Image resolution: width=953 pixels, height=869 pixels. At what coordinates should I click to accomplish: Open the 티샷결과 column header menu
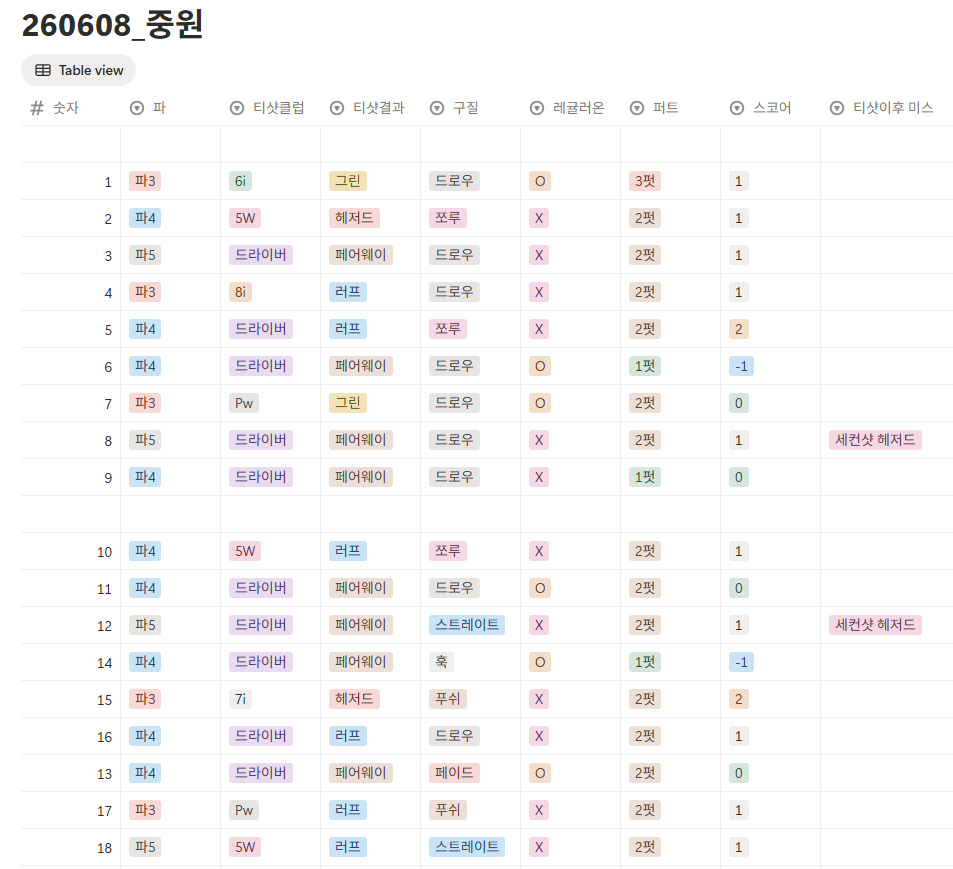[370, 108]
